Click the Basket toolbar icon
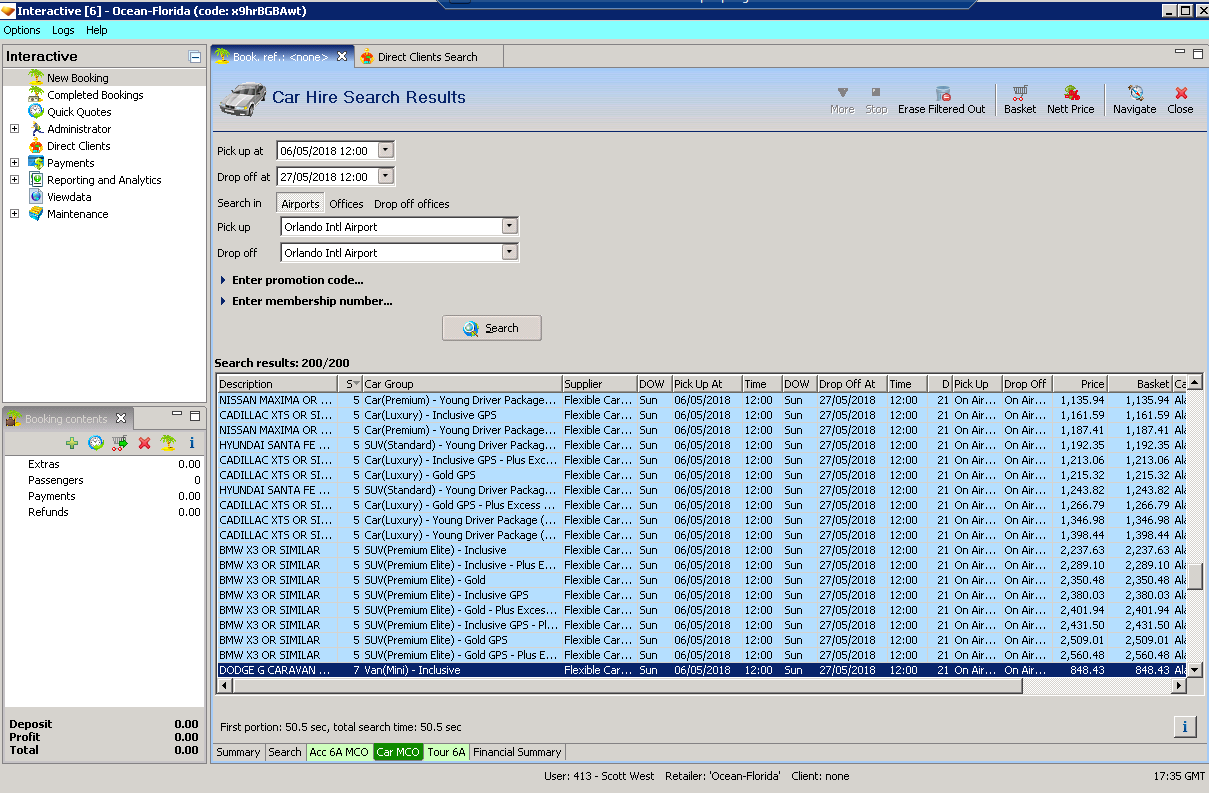 tap(1020, 99)
